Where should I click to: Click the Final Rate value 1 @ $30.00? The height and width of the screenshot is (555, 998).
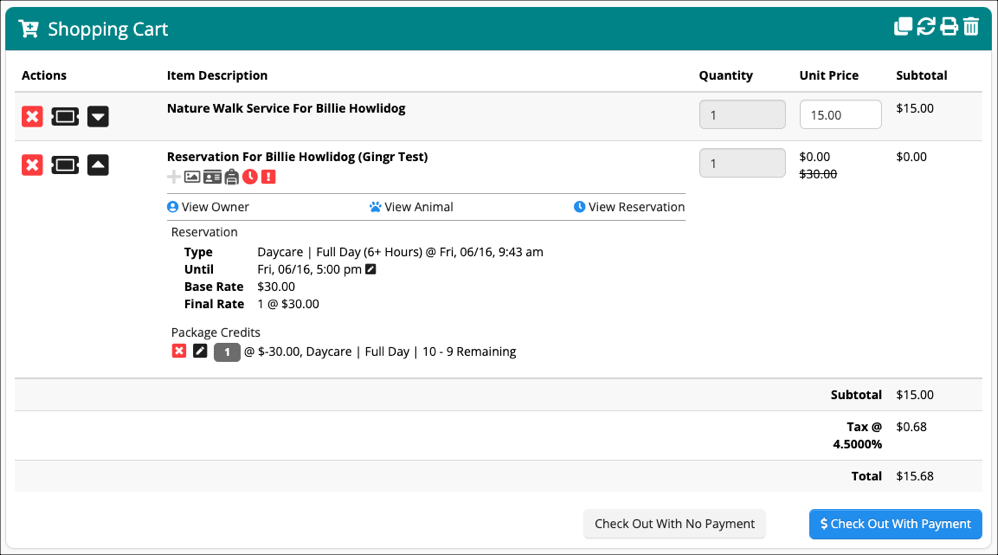[x=288, y=304]
